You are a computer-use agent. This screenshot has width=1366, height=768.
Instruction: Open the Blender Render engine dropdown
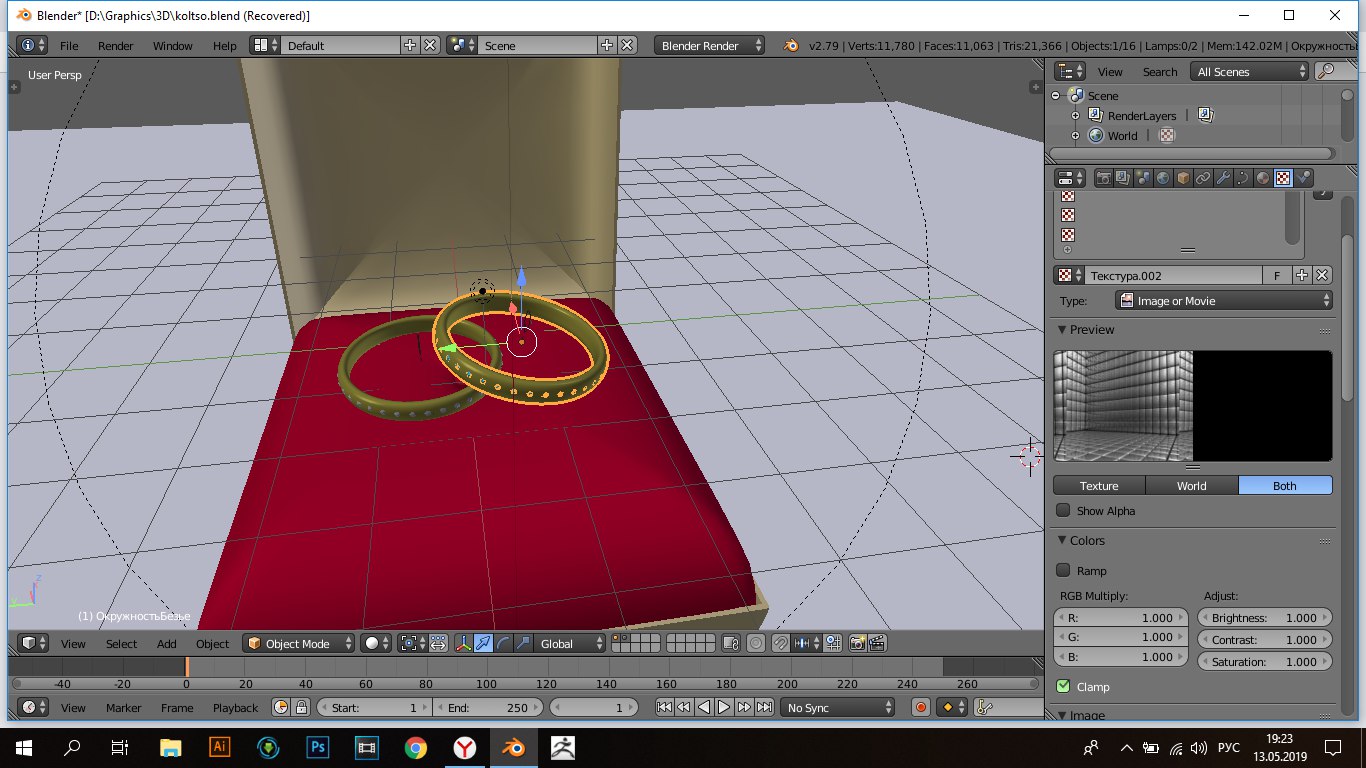coord(709,45)
